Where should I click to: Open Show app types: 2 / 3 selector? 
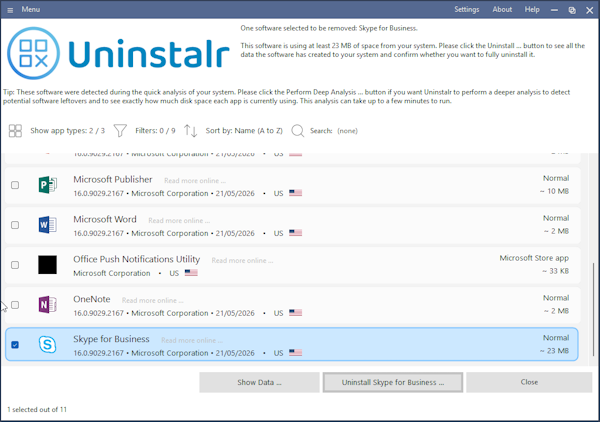[67, 131]
